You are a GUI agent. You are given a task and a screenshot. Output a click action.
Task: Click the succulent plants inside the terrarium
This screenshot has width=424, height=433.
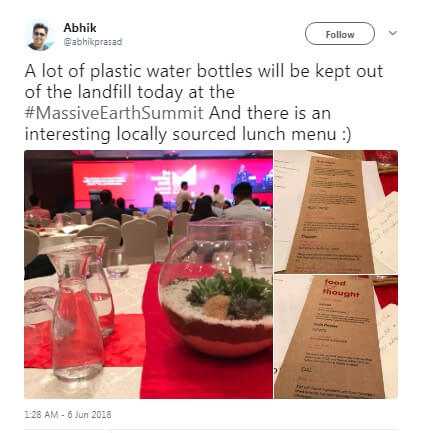(x=230, y=293)
